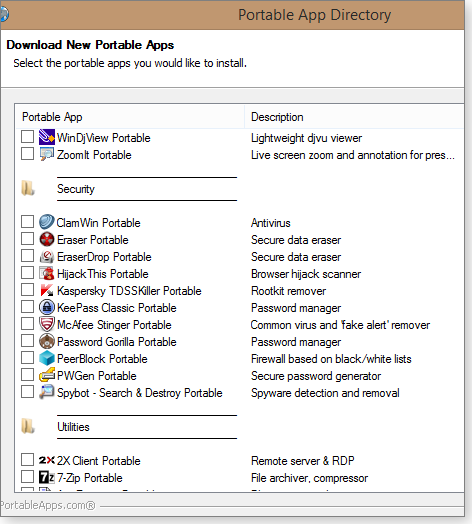Enable the PeerBlock Portable checkbox
The image size is (472, 524).
[27, 358]
